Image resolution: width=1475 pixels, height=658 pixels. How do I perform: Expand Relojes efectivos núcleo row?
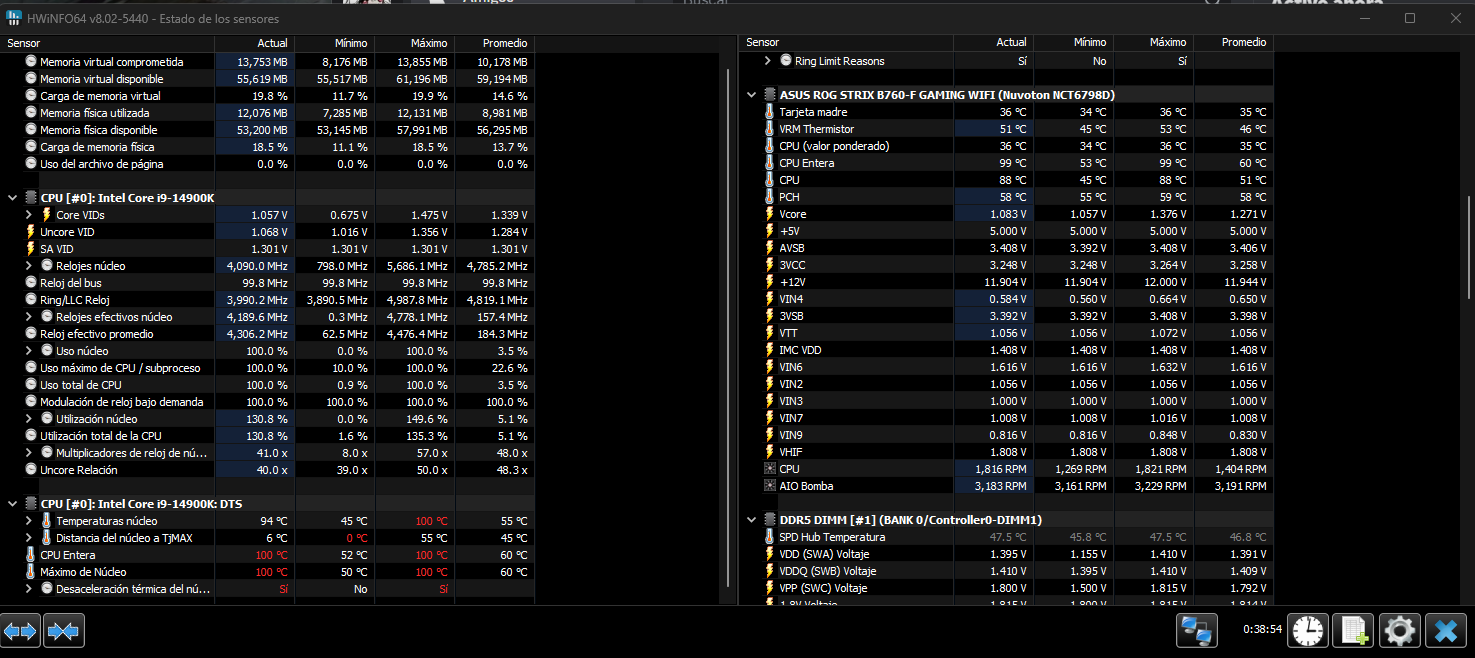click(29, 317)
